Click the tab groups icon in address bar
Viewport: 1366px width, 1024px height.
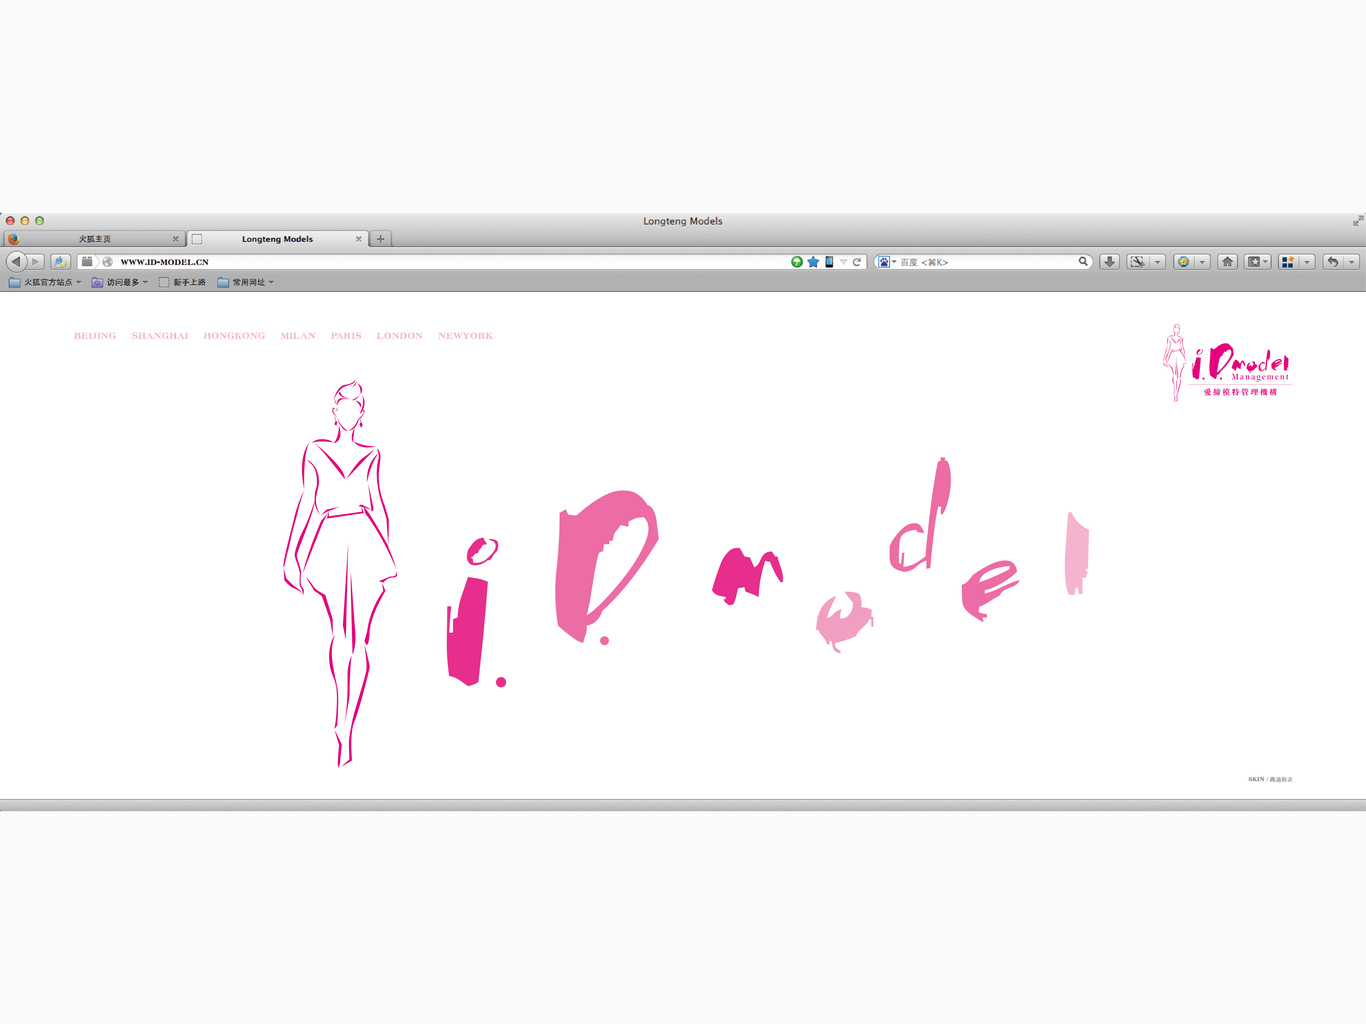(x=87, y=262)
